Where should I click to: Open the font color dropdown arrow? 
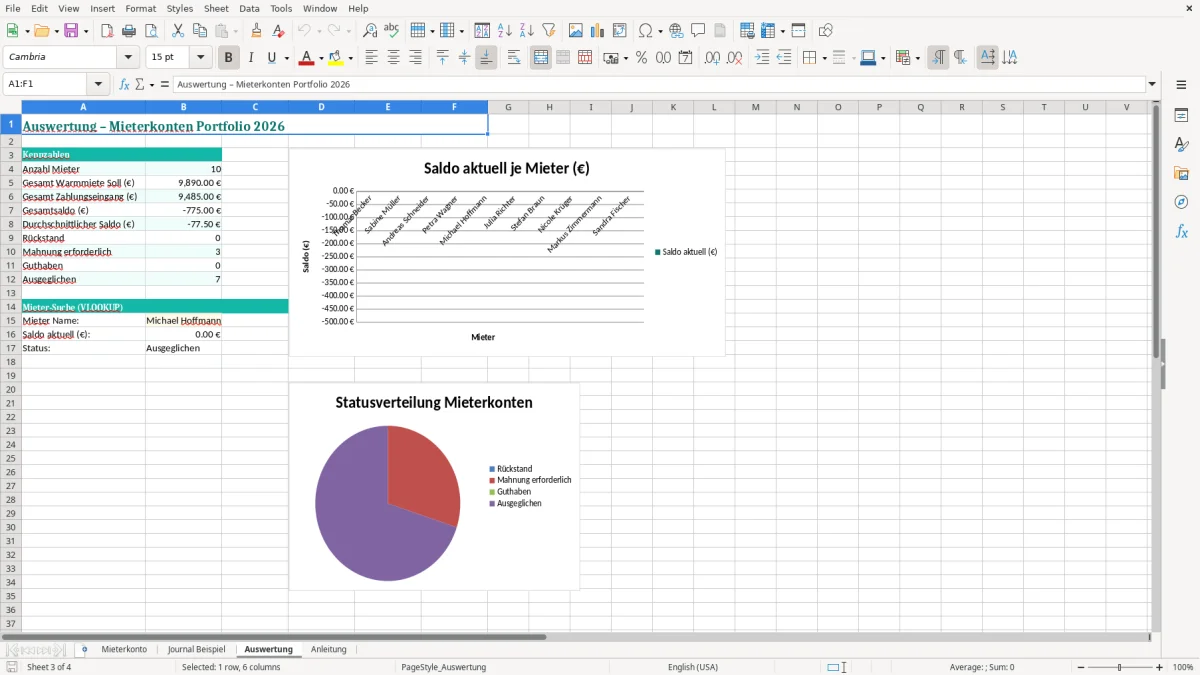point(323,58)
